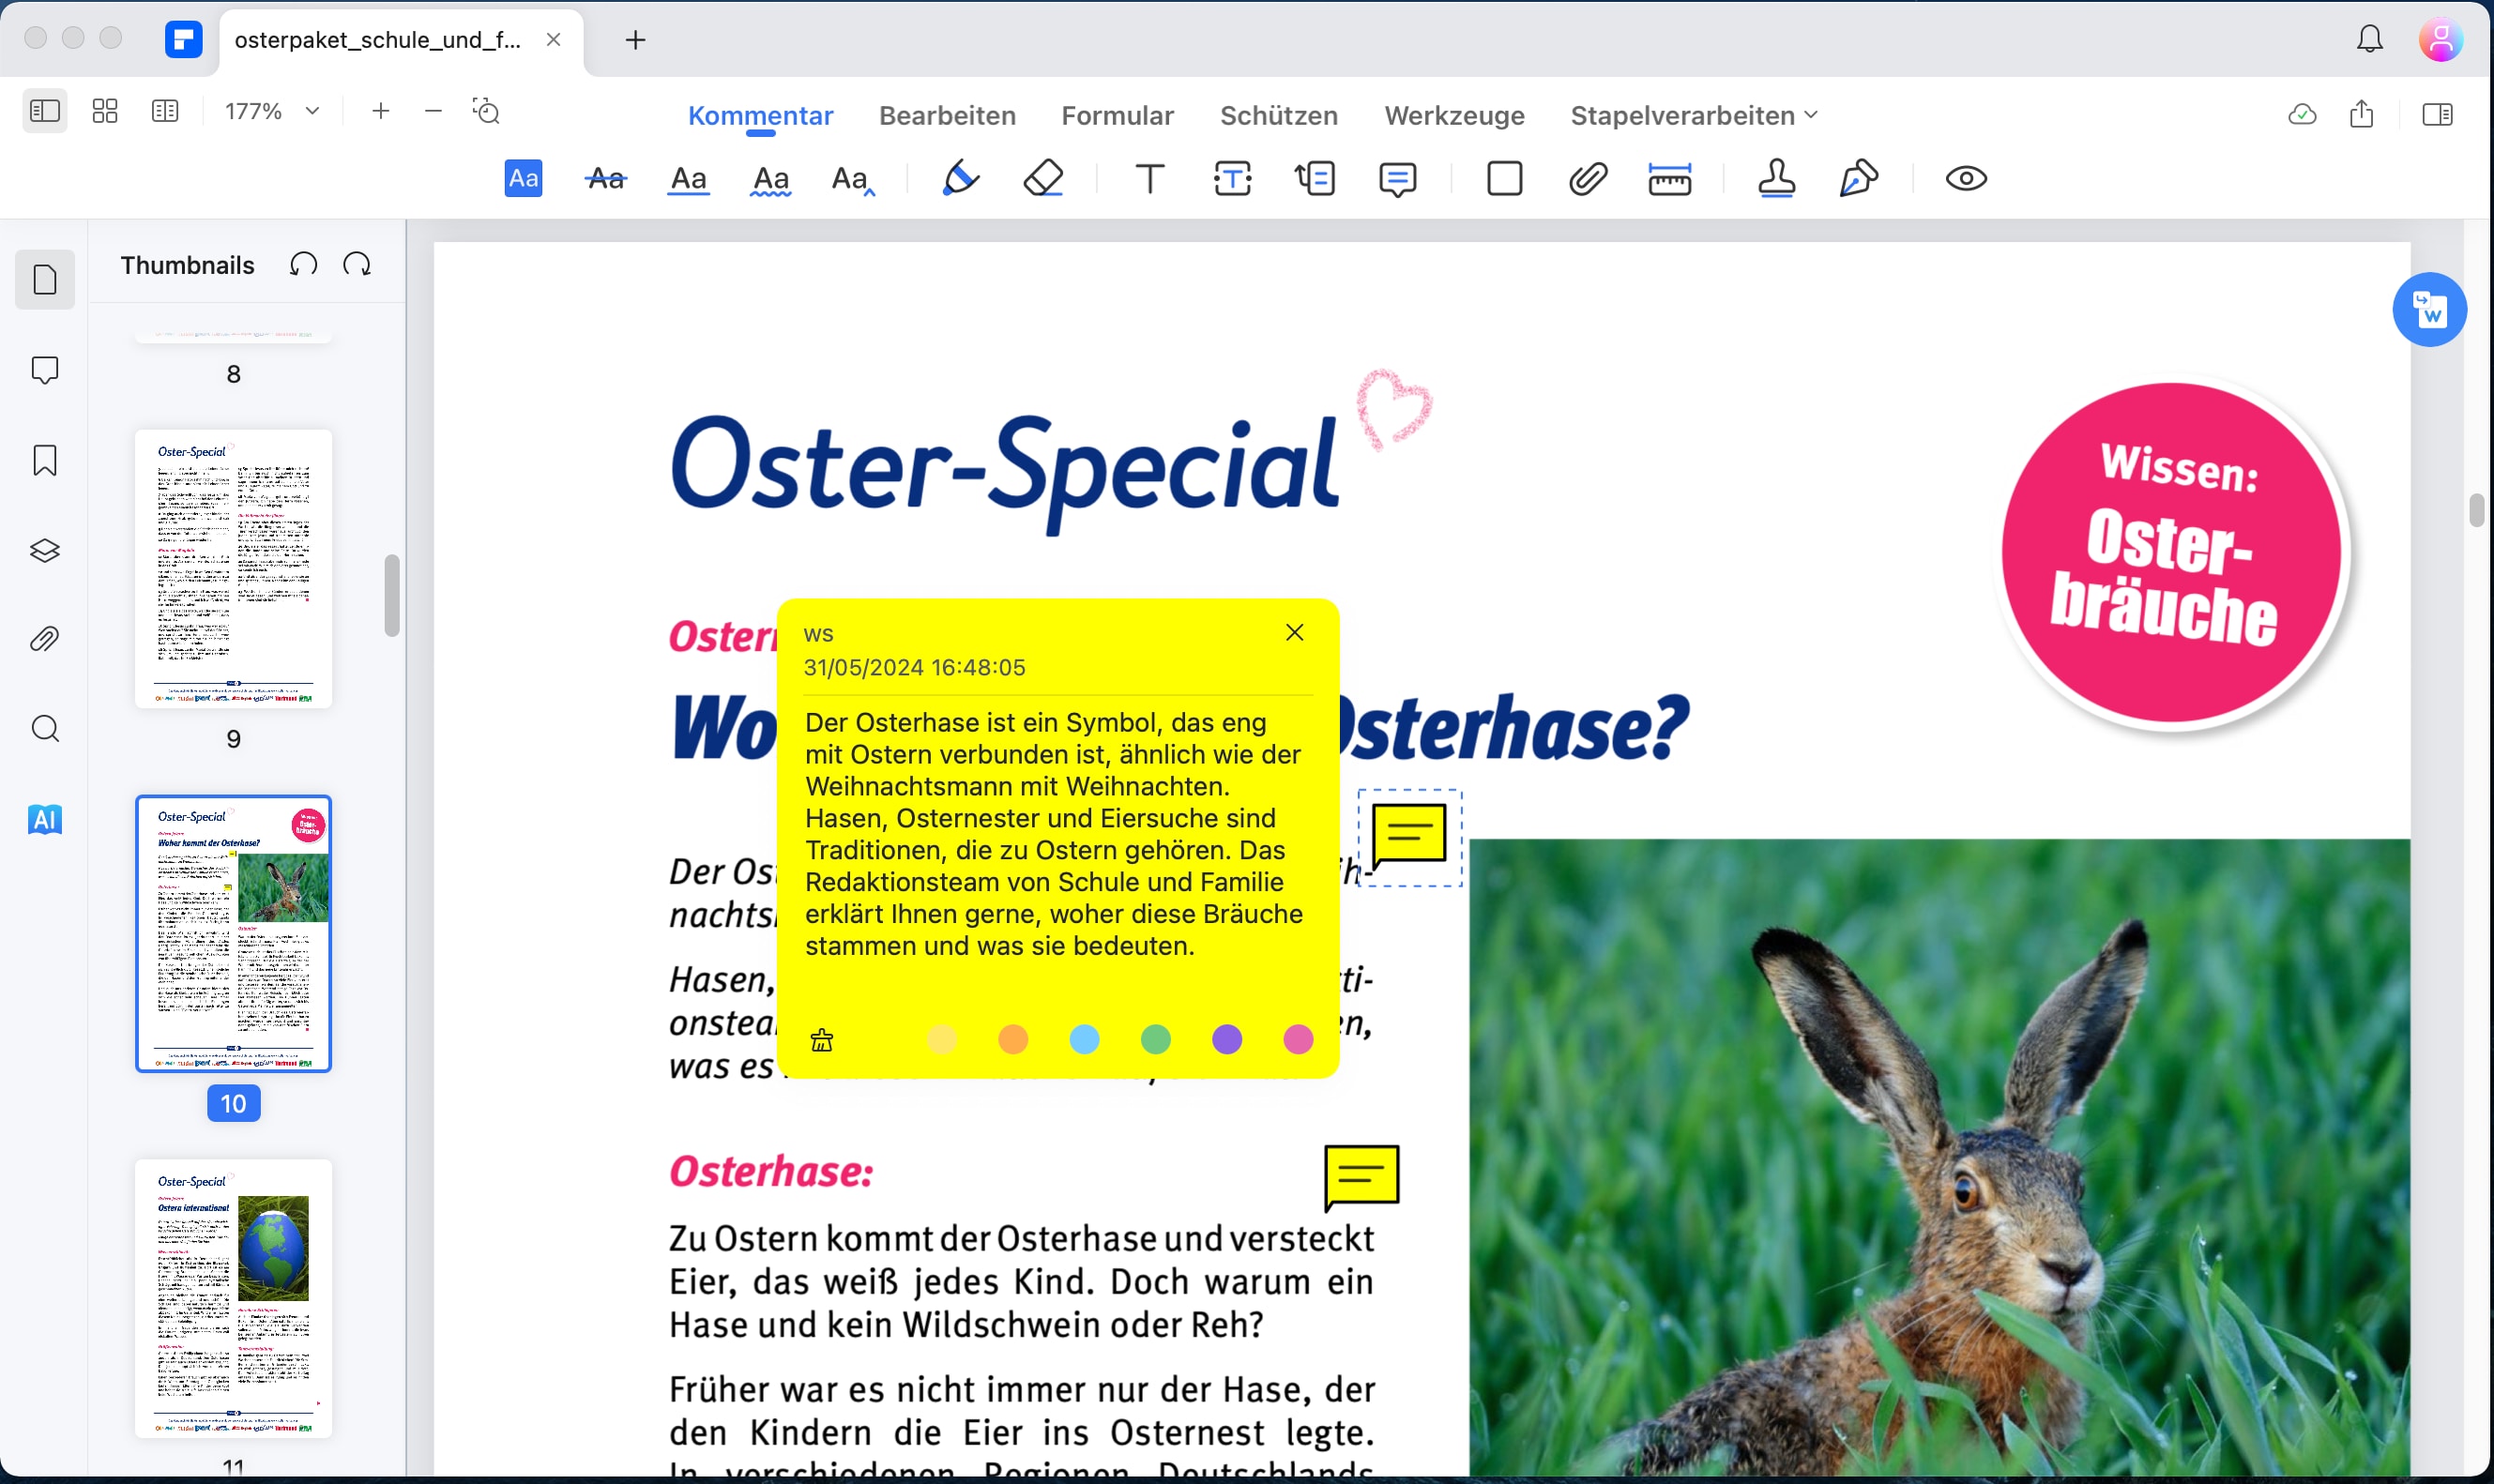Select the pencil drawing tool

(x=961, y=179)
